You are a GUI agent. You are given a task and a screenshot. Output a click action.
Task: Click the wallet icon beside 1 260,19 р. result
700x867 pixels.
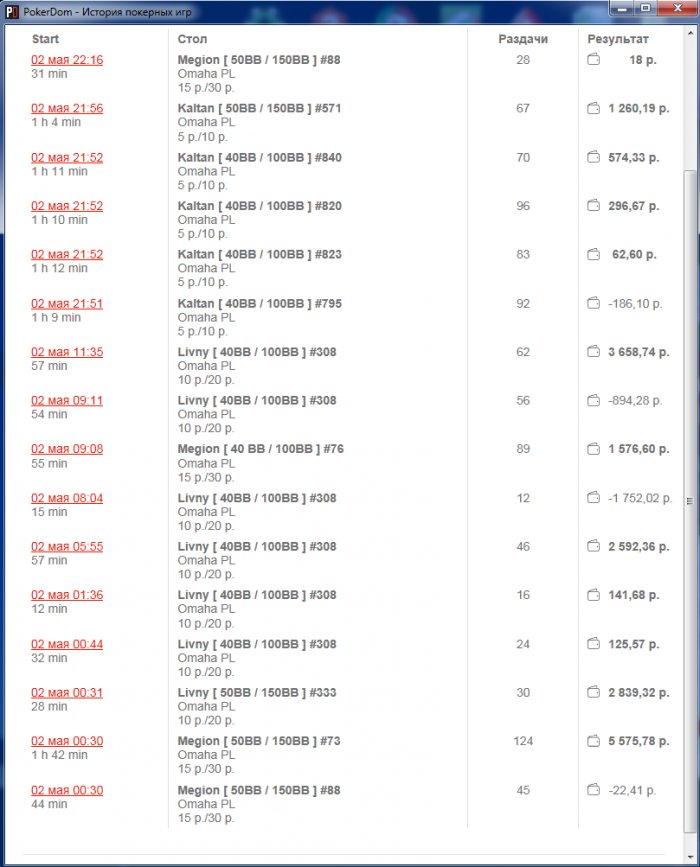593,108
